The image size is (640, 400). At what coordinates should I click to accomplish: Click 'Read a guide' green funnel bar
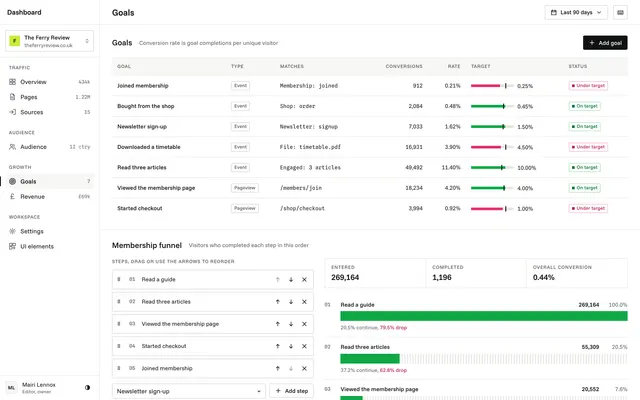click(484, 316)
